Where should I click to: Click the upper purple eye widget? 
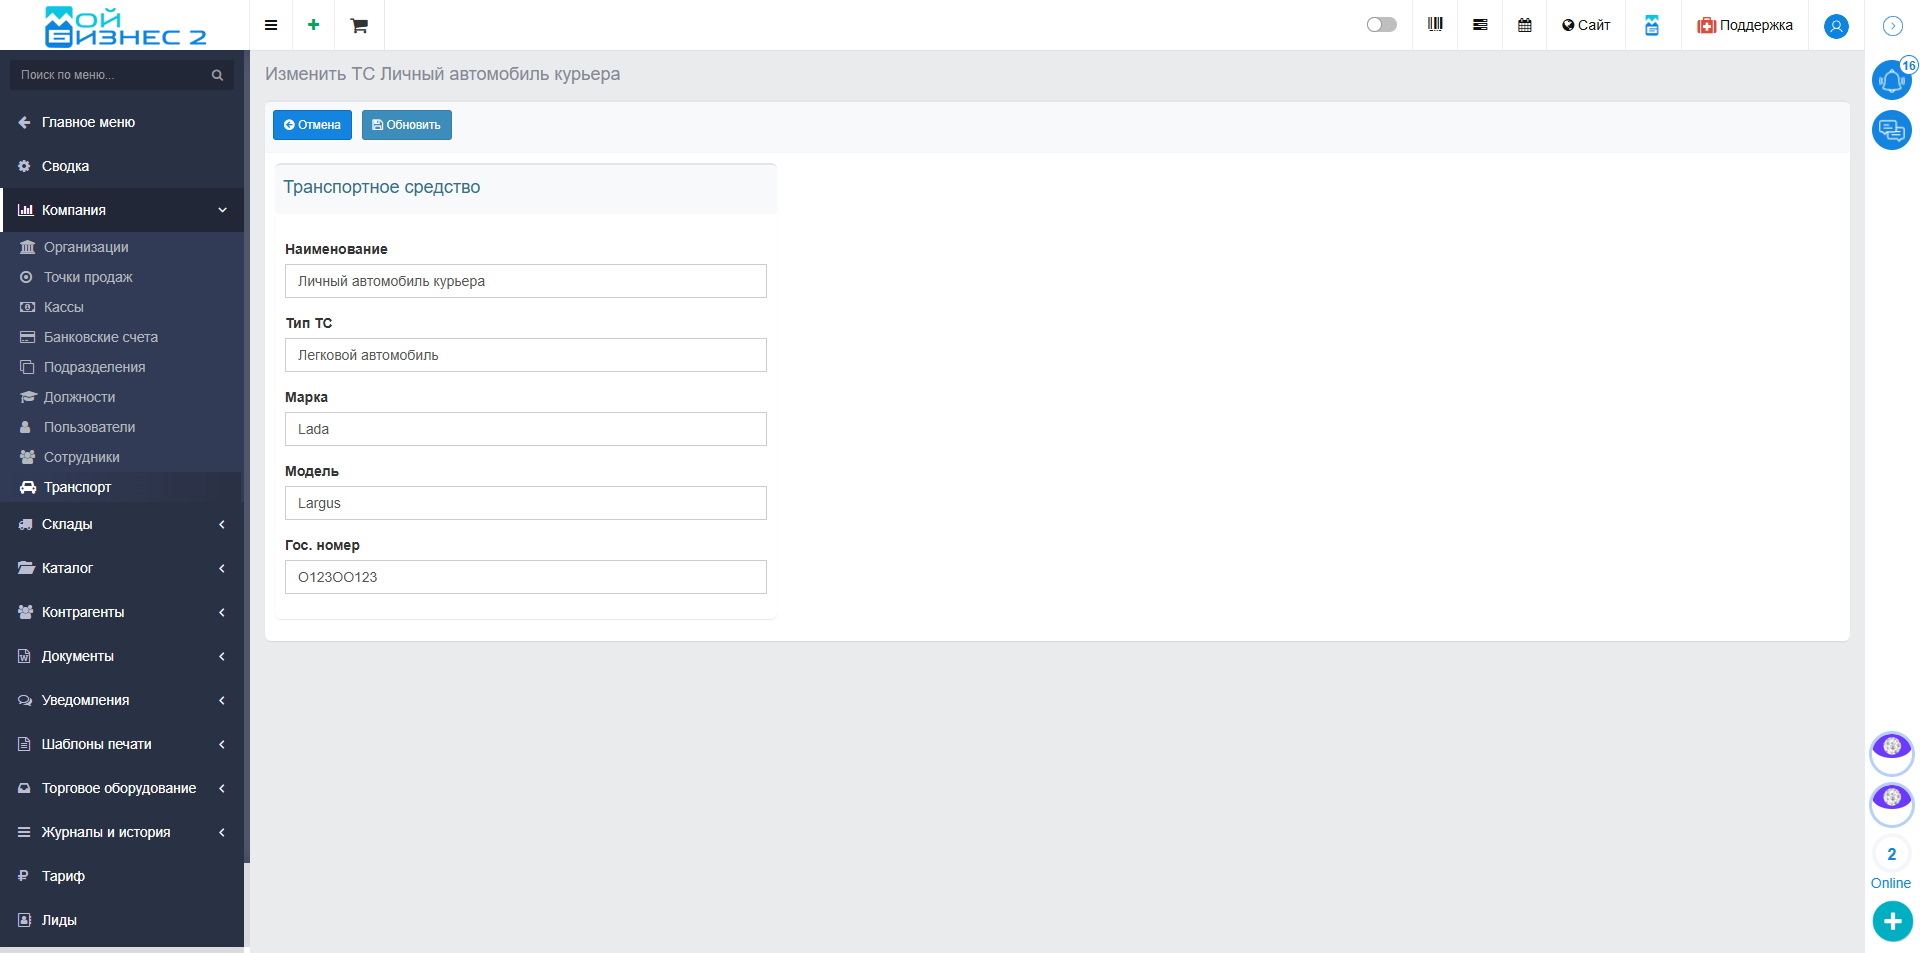1892,752
